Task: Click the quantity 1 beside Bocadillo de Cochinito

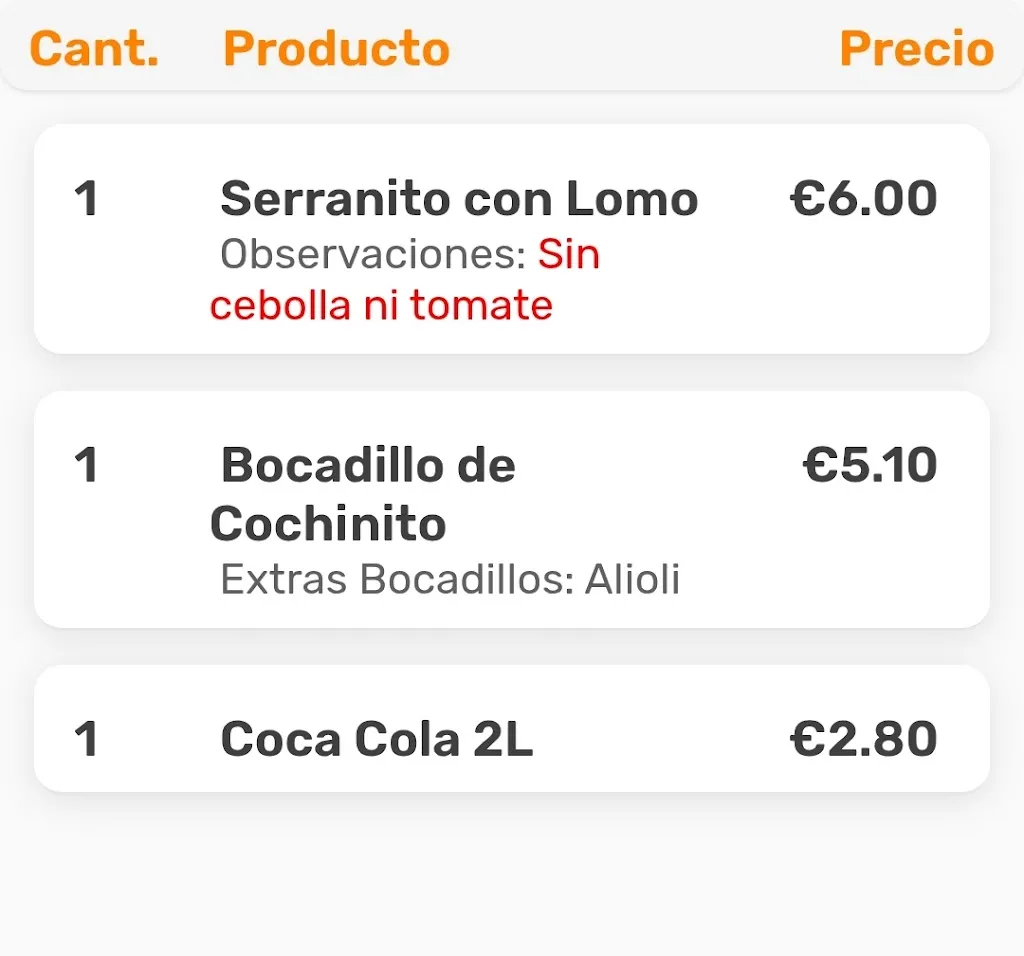Action: pos(87,465)
